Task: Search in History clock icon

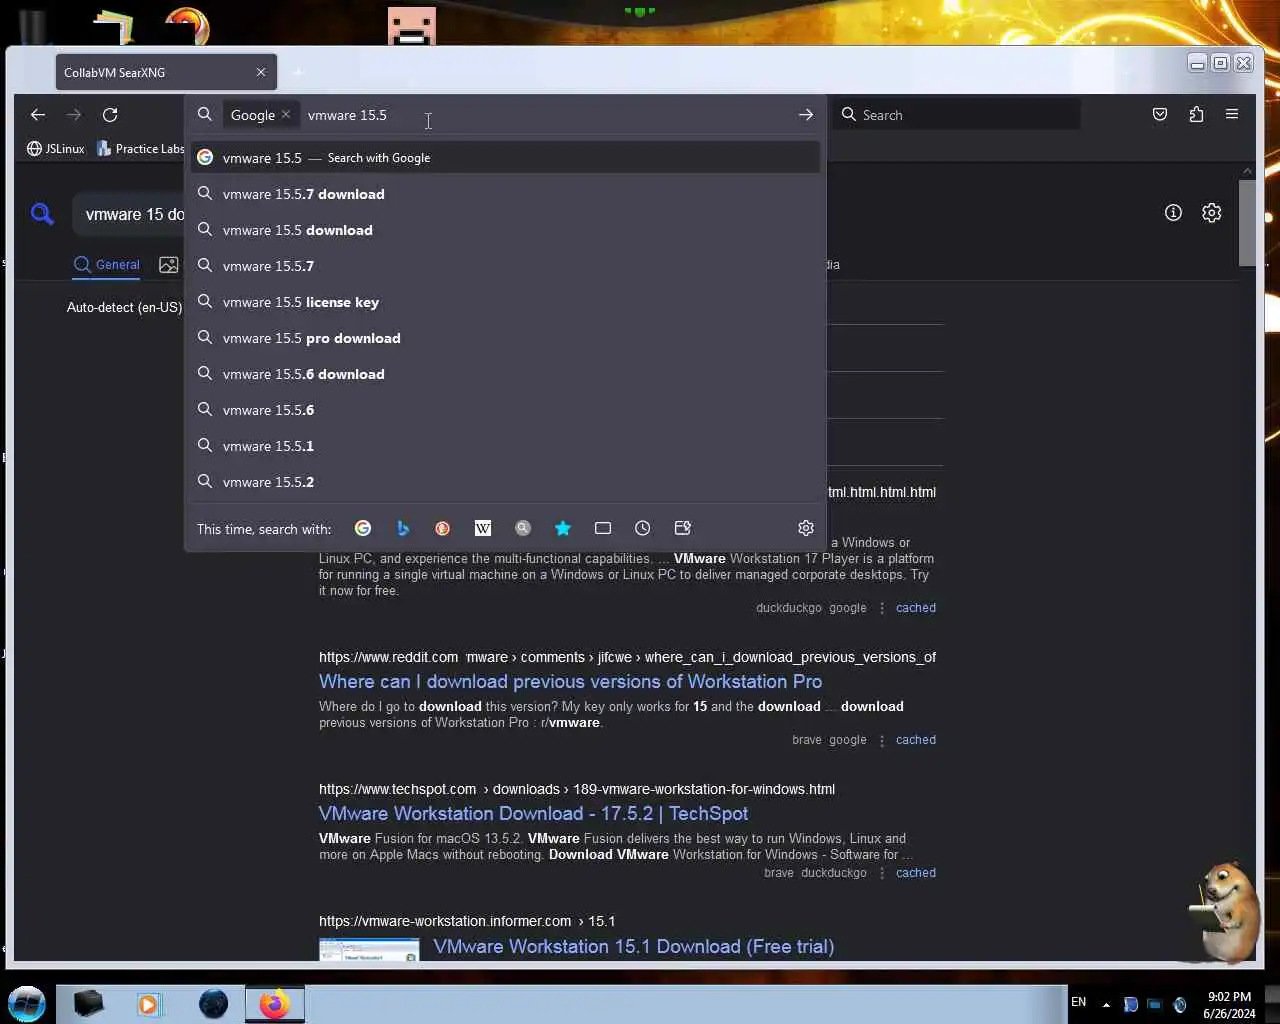Action: coord(643,528)
